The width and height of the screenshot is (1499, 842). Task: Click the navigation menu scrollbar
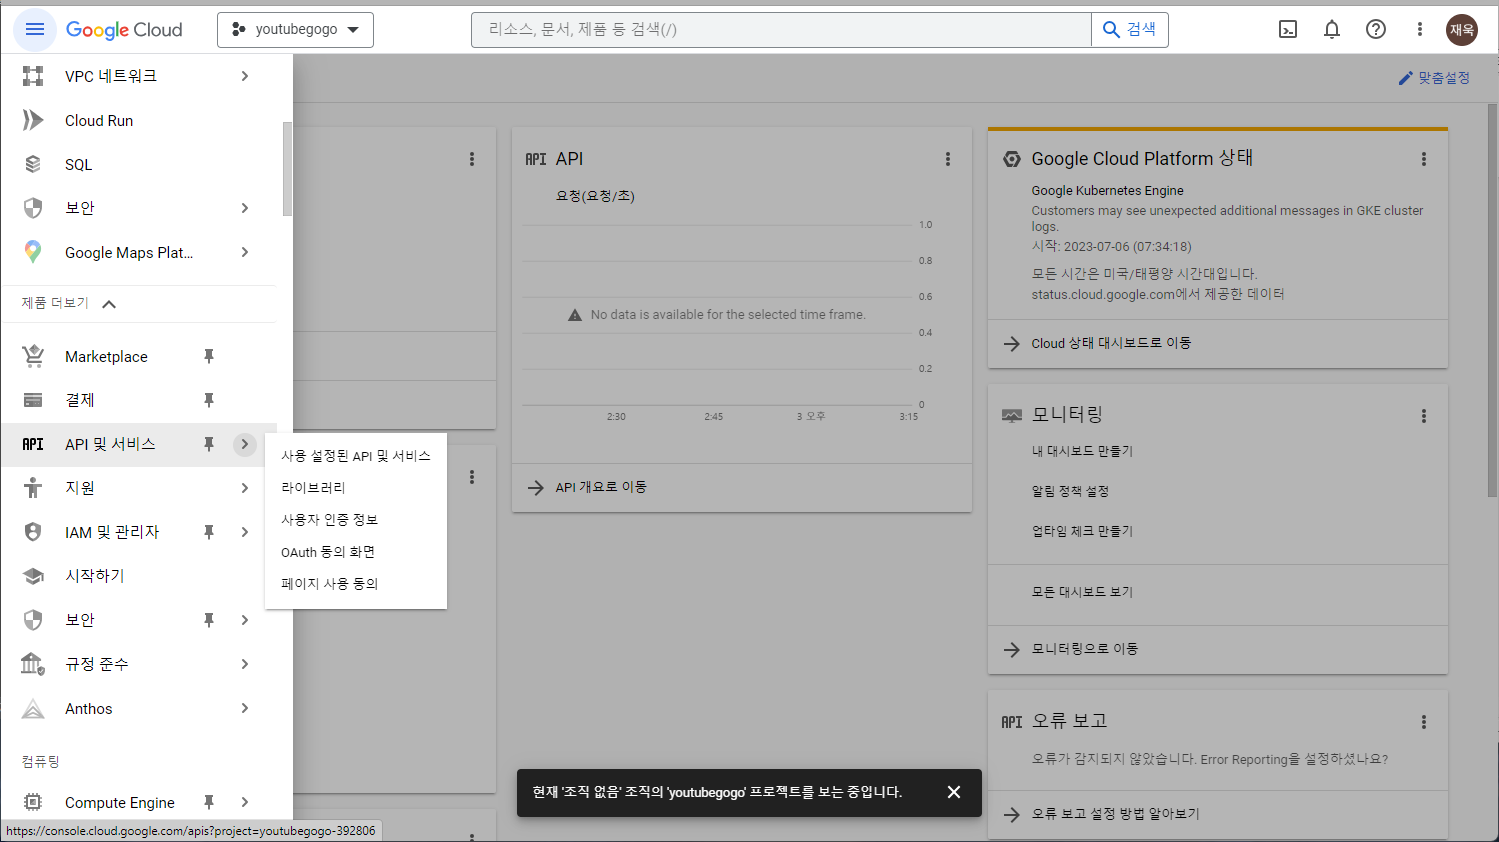coord(288,169)
